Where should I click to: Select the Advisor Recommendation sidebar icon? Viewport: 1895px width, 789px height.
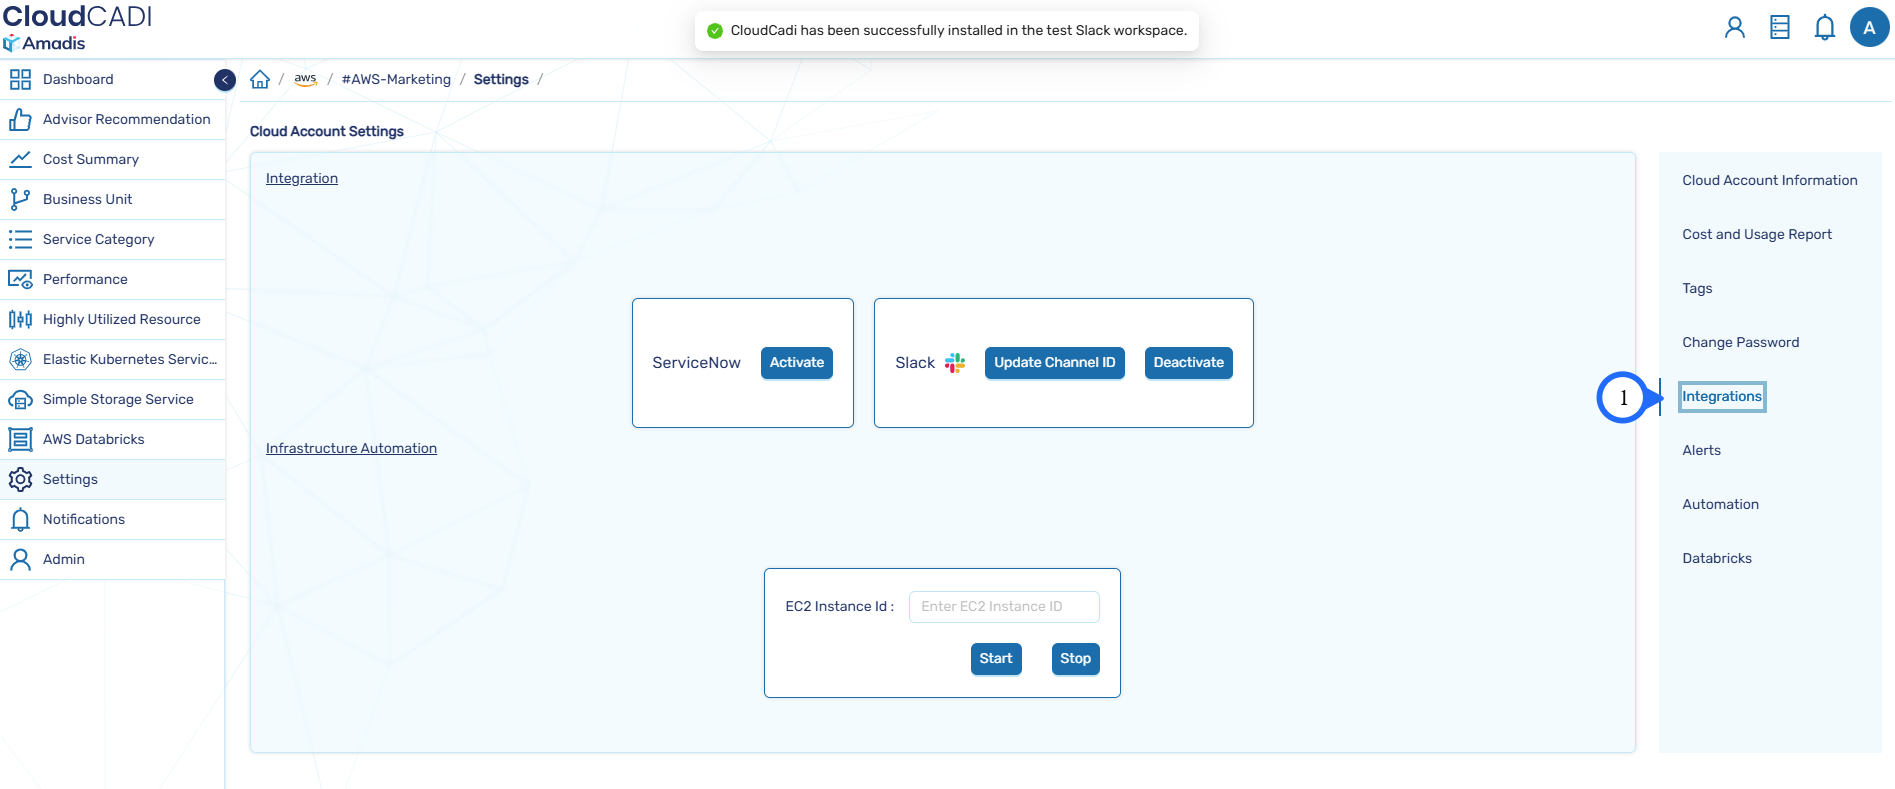[20, 119]
